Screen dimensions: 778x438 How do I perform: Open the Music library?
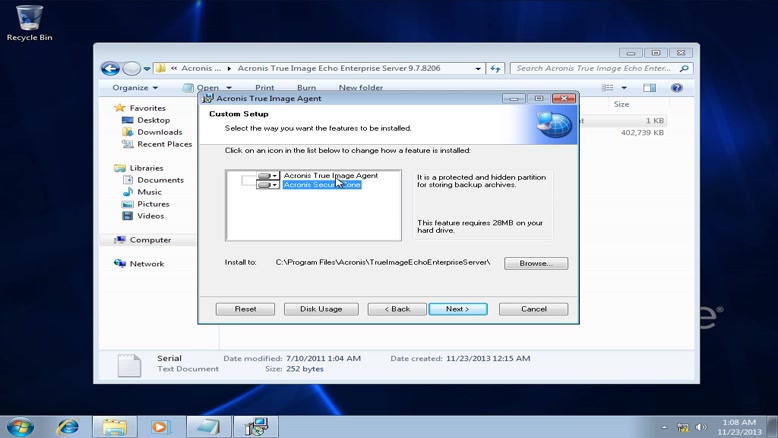[x=149, y=192]
